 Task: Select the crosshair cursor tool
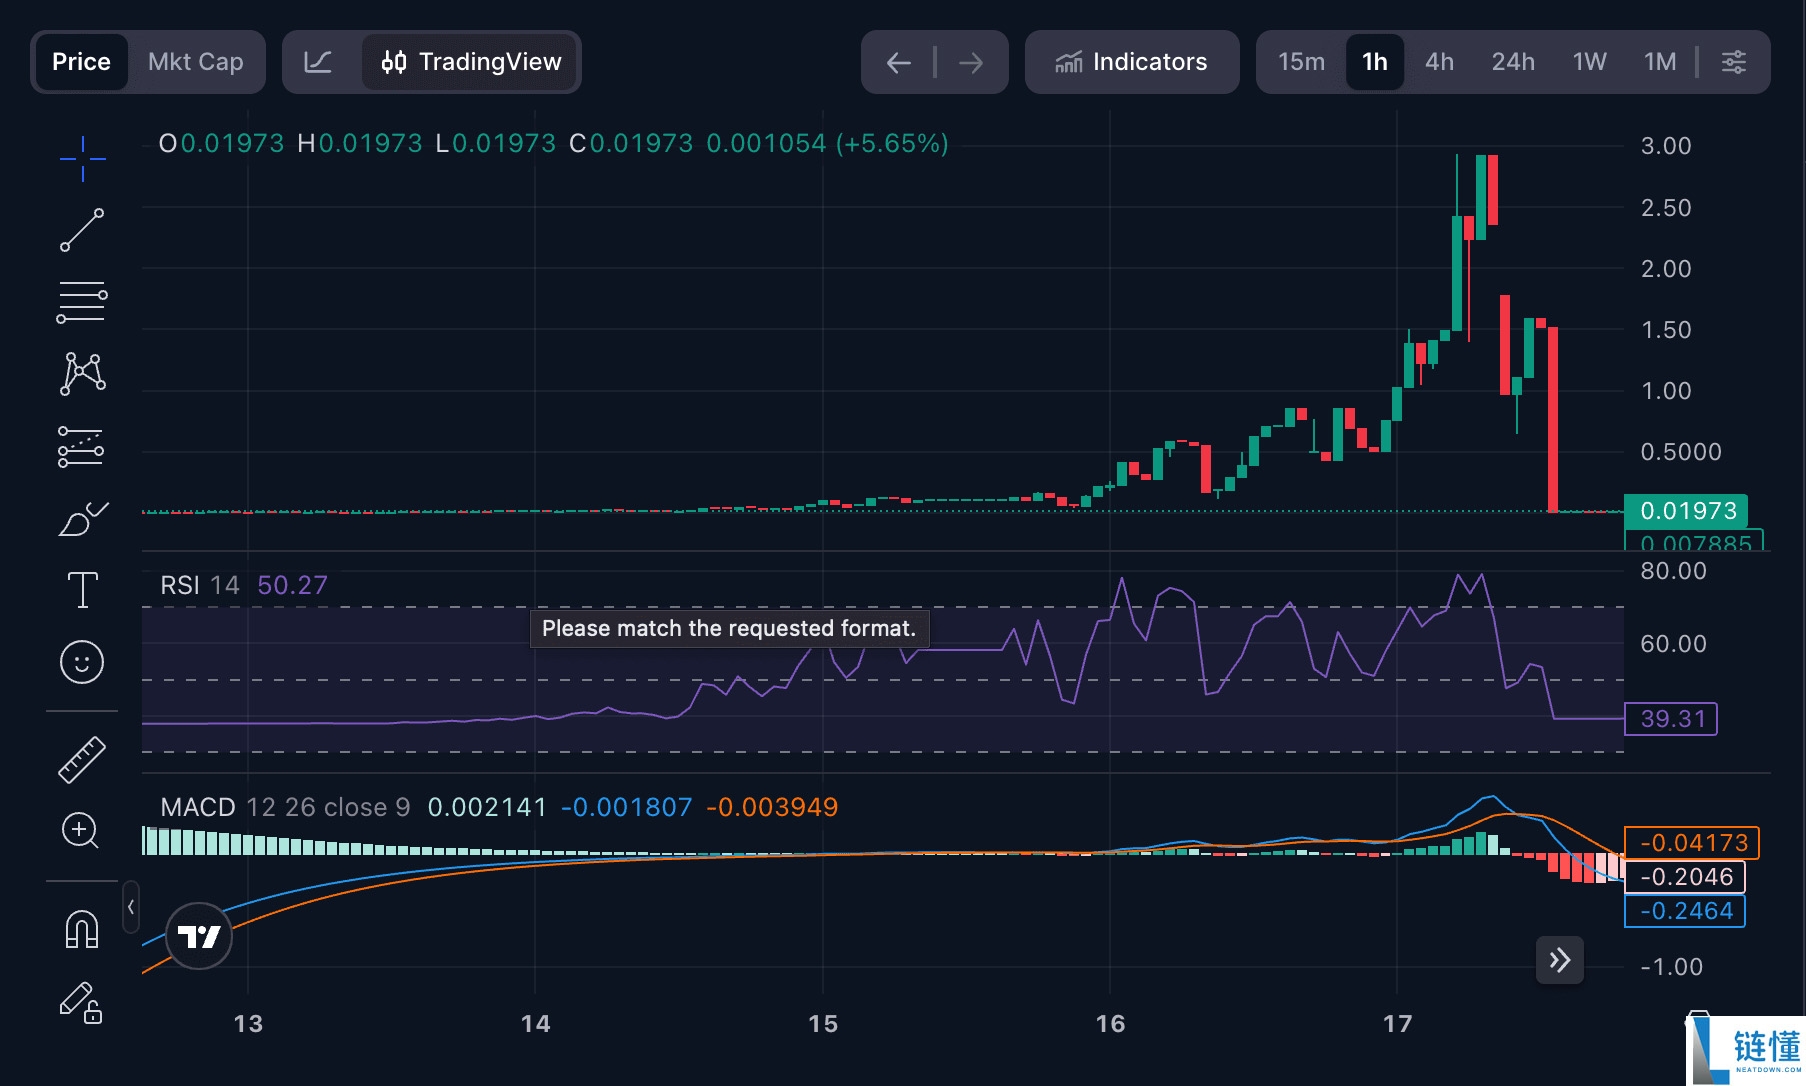click(82, 159)
